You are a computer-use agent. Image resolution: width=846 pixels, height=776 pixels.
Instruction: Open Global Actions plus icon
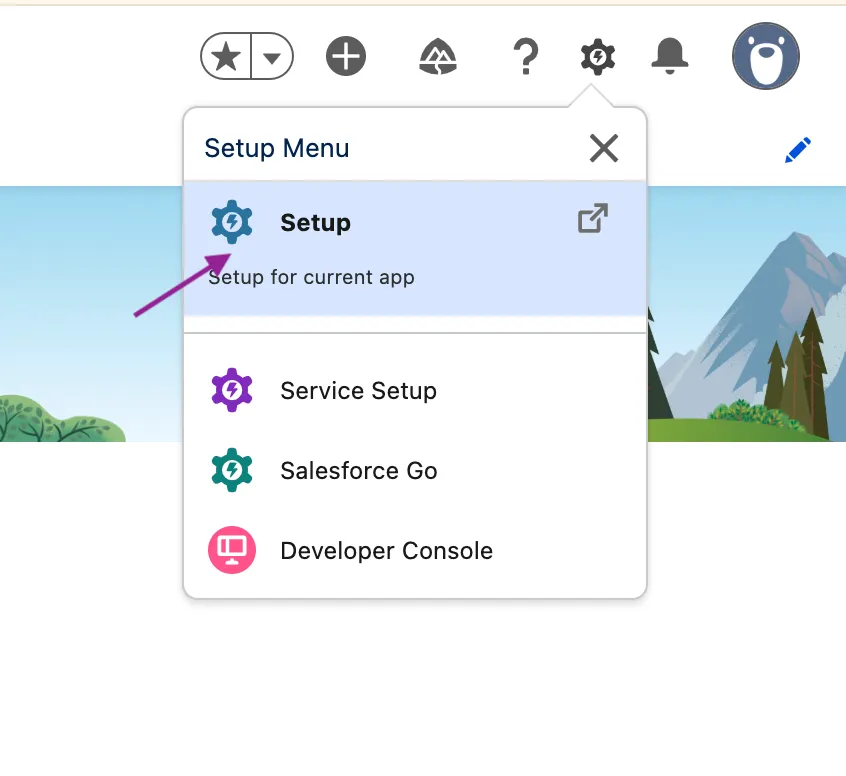(x=346, y=57)
